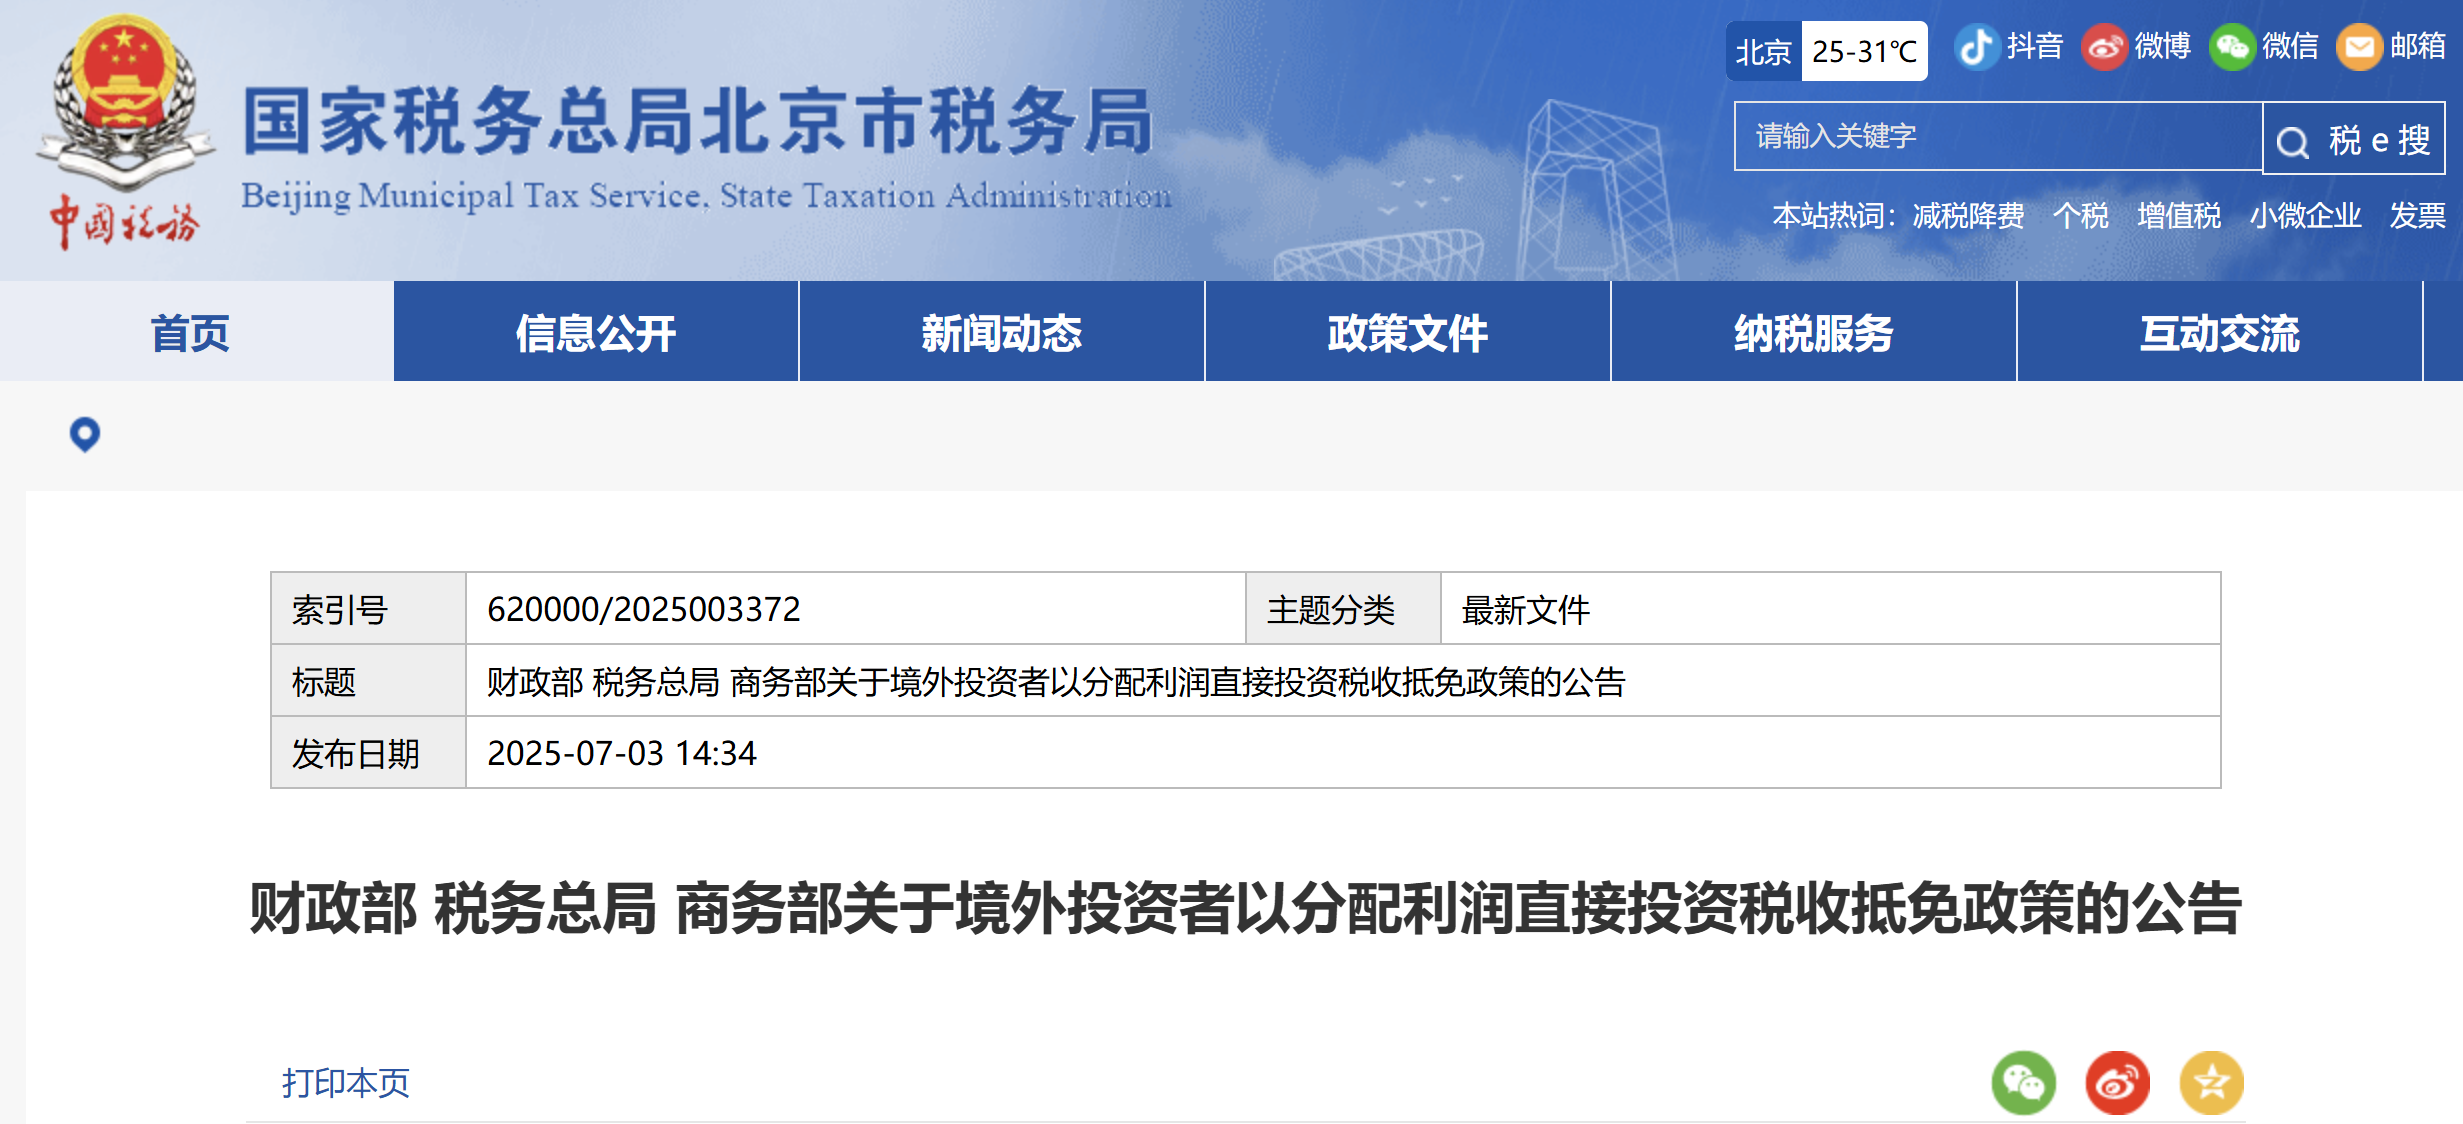Open the 纳税服务 menu

(x=1814, y=333)
